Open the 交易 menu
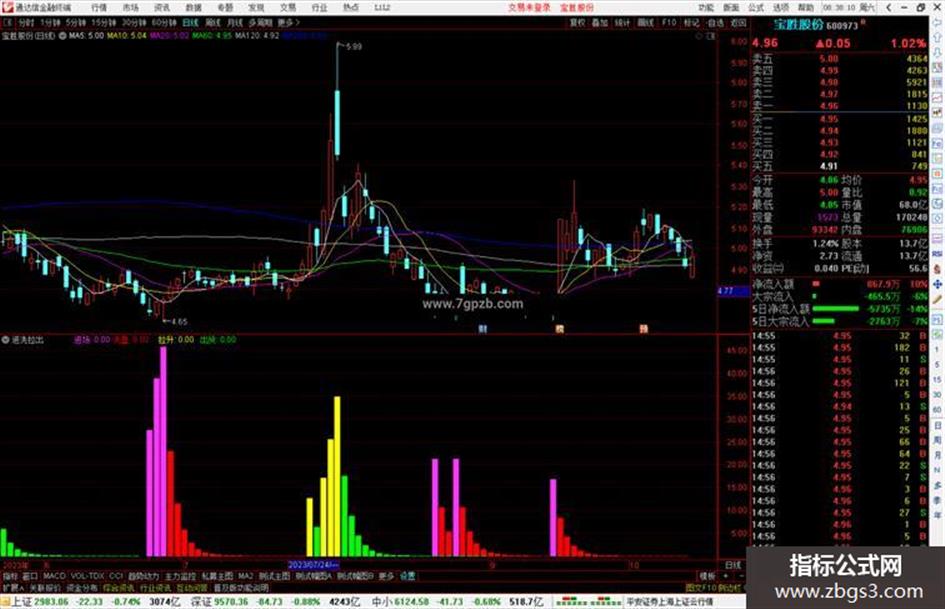Image resolution: width=945 pixels, height=609 pixels. pyautogui.click(x=288, y=8)
